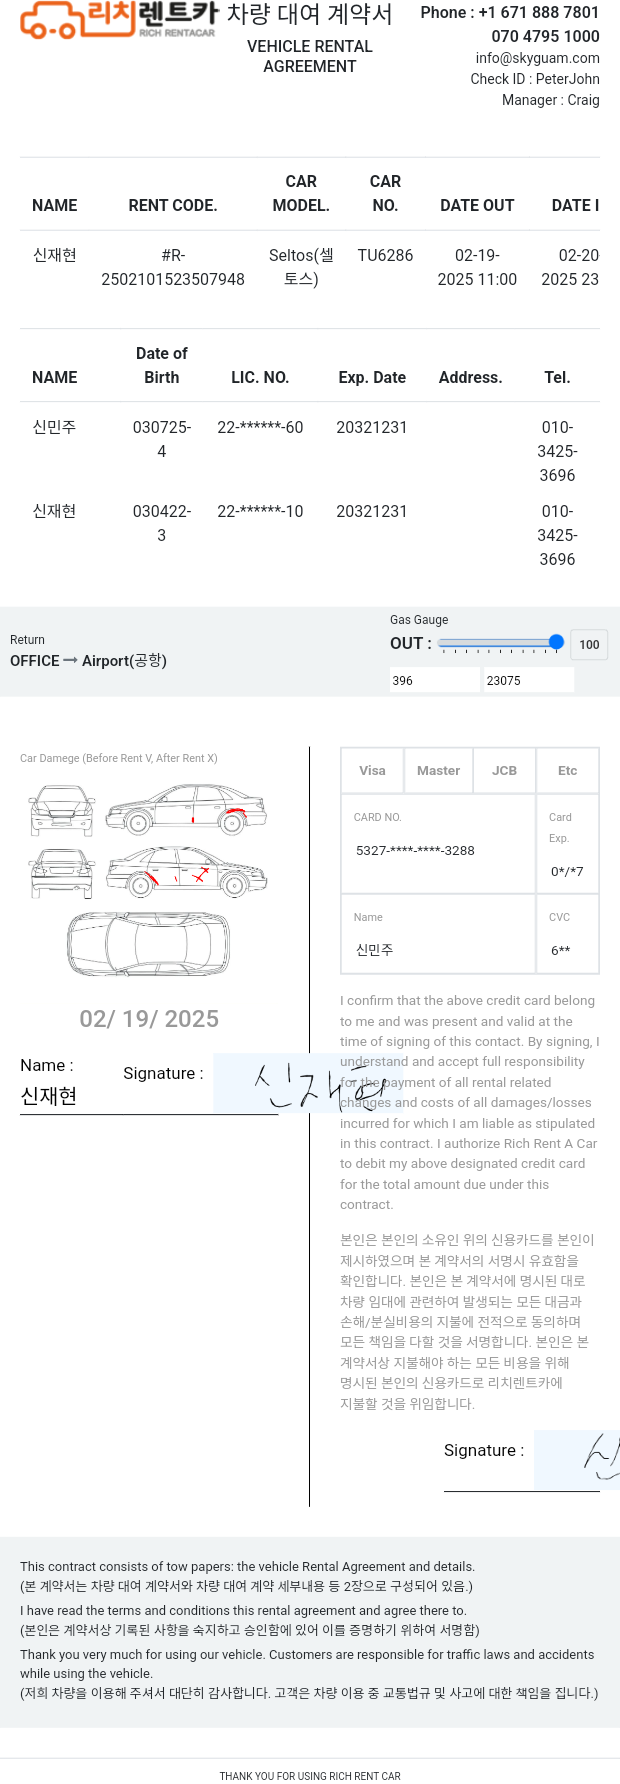
Task: Choose the Master card type
Action: pos(438,771)
